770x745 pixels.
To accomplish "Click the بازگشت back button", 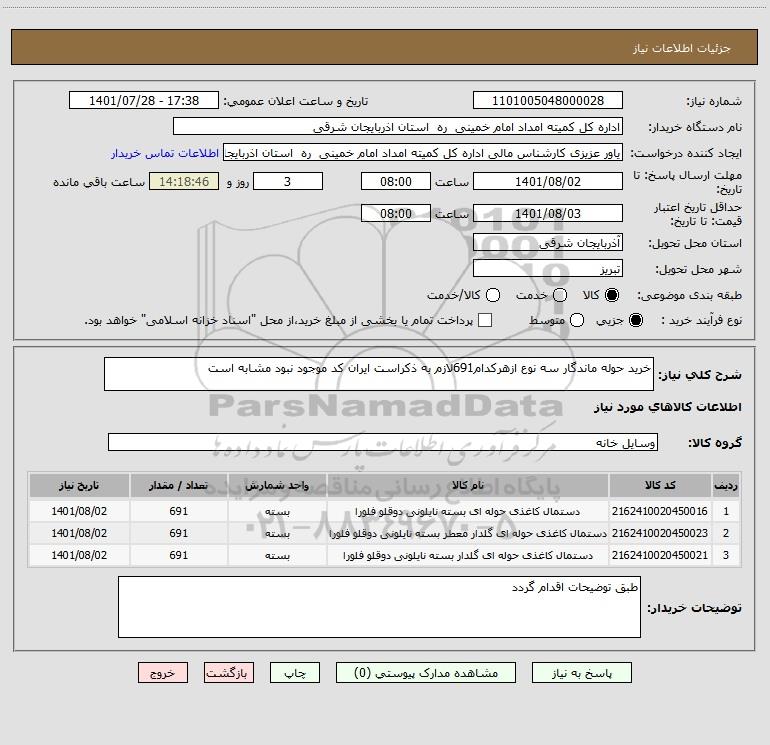I will pyautogui.click(x=229, y=672).
